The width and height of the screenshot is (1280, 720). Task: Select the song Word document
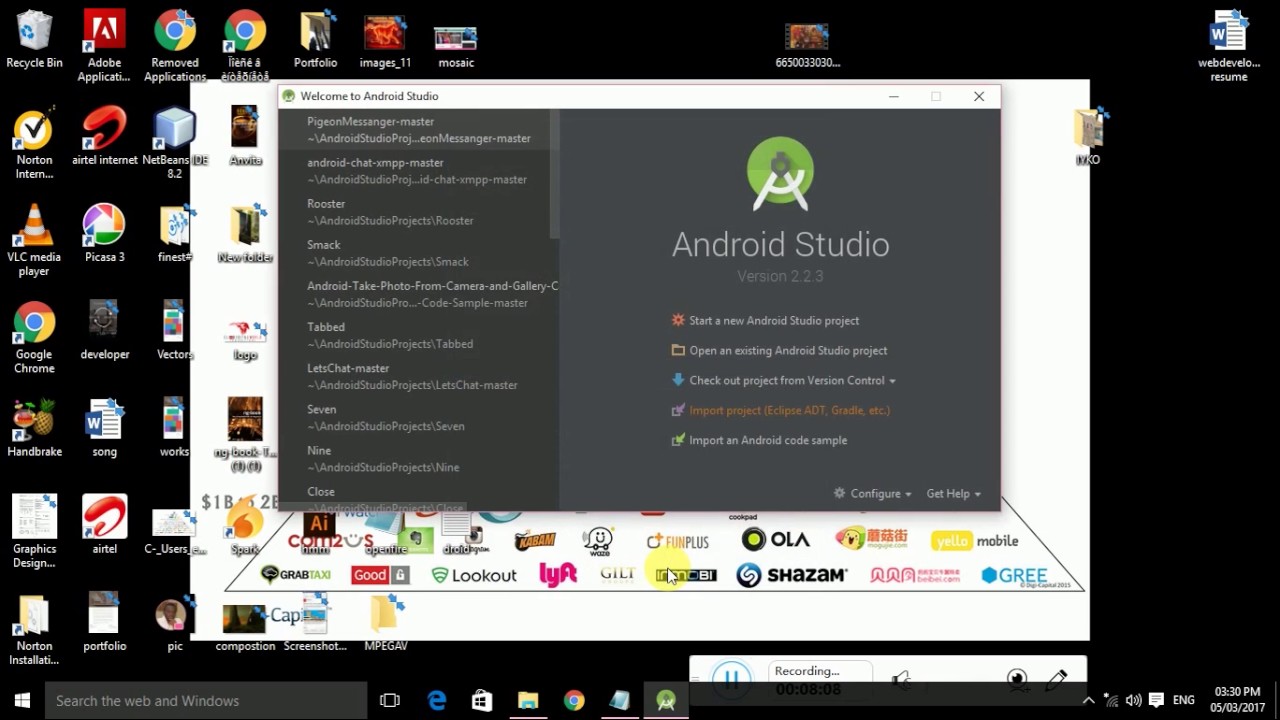tap(104, 428)
